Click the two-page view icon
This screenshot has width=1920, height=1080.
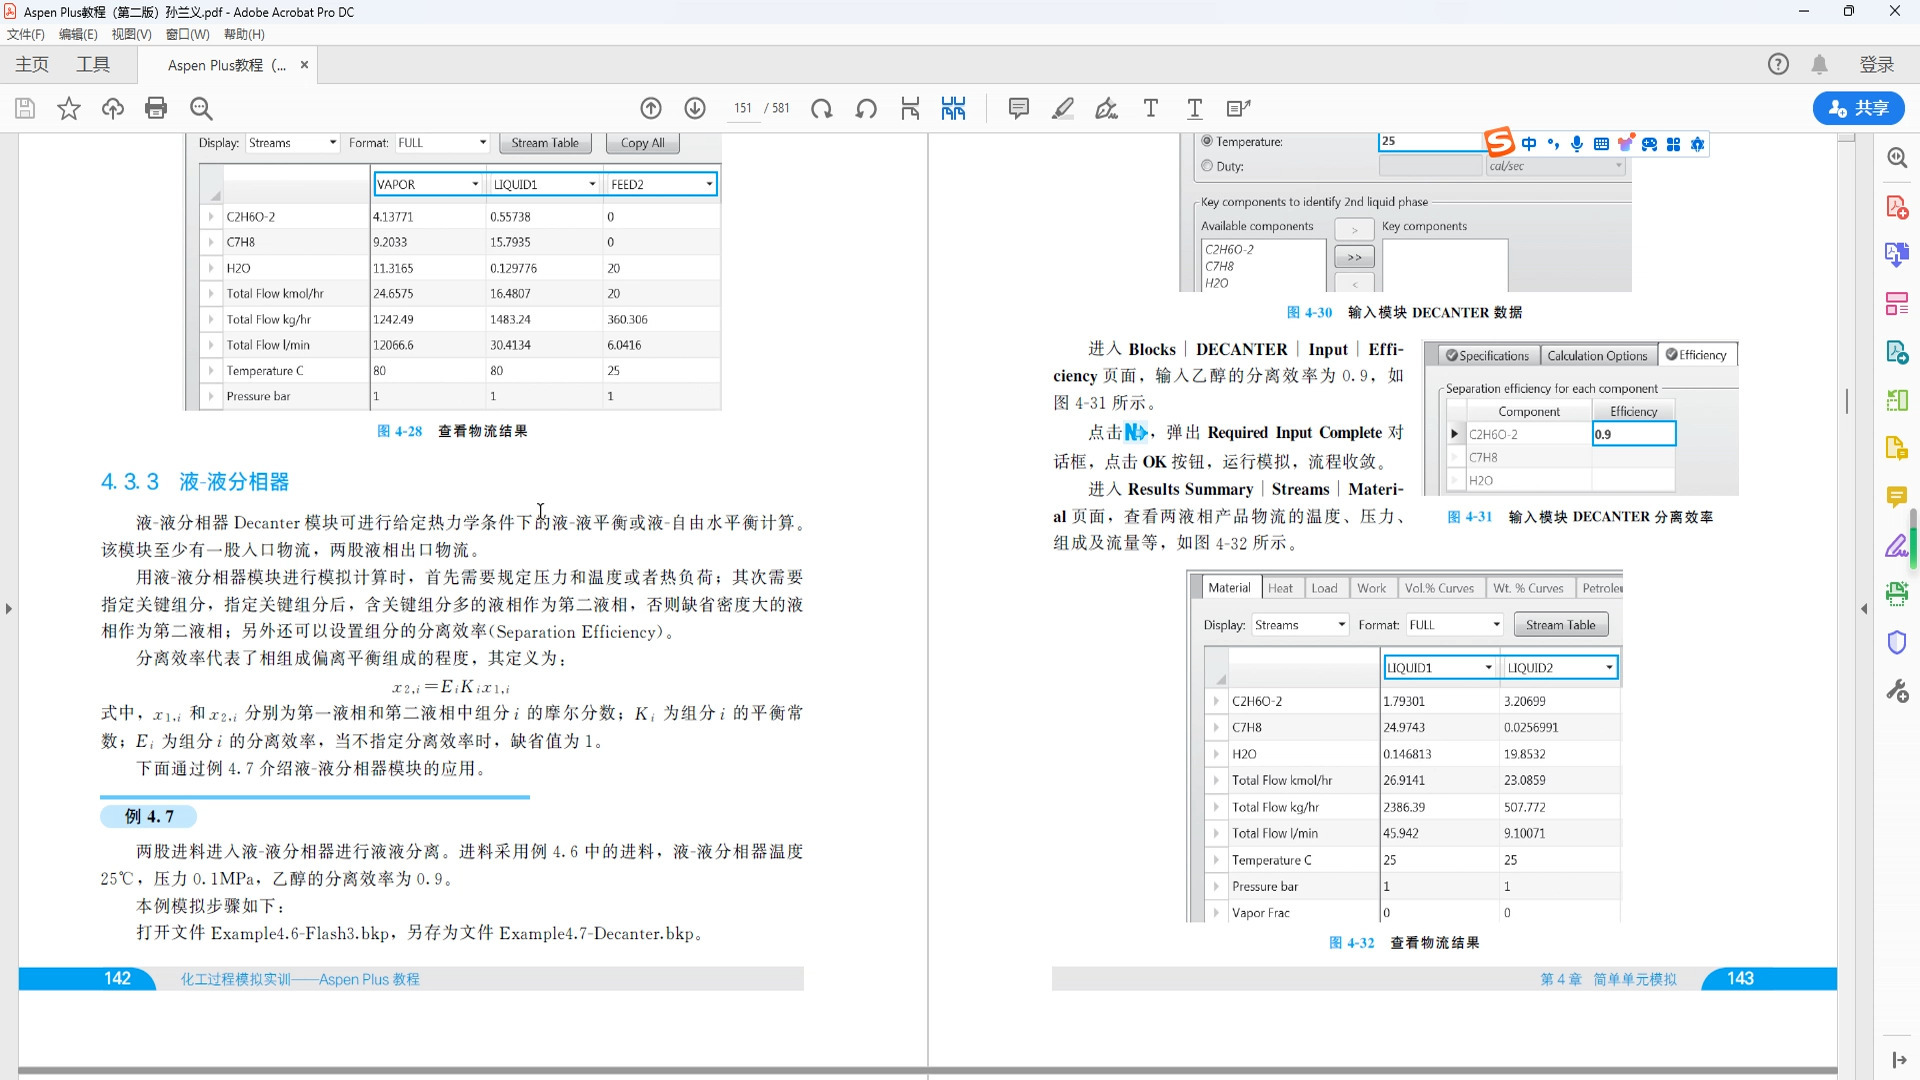pos(954,108)
